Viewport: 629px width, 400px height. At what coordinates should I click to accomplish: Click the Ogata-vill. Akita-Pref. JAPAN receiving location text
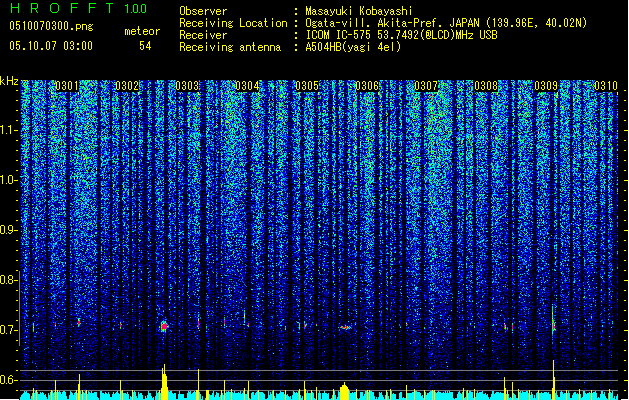pos(446,23)
